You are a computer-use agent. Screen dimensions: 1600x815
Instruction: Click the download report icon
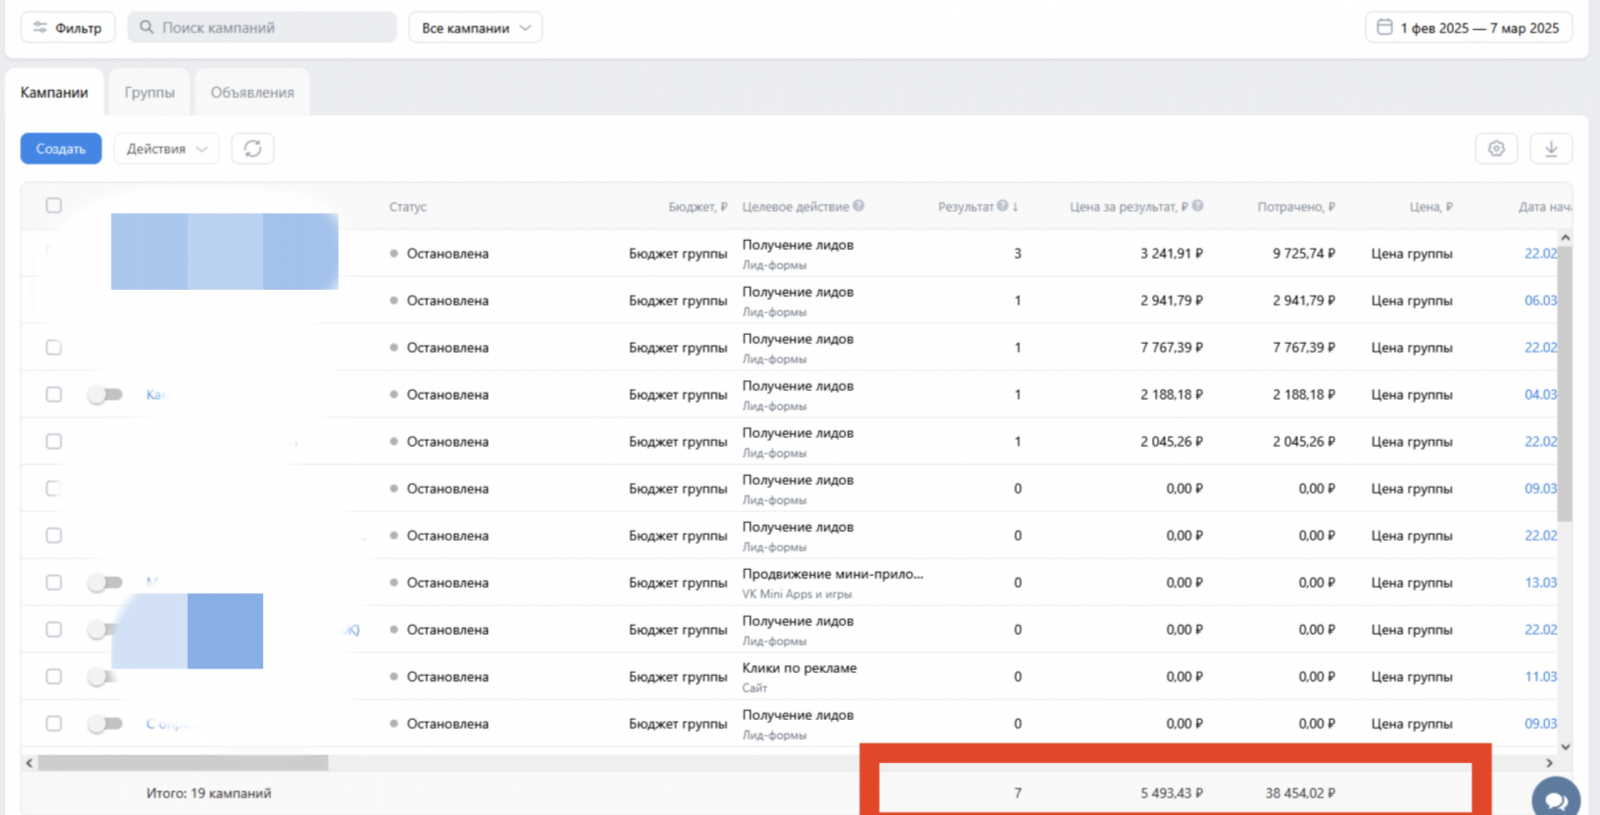coord(1551,149)
